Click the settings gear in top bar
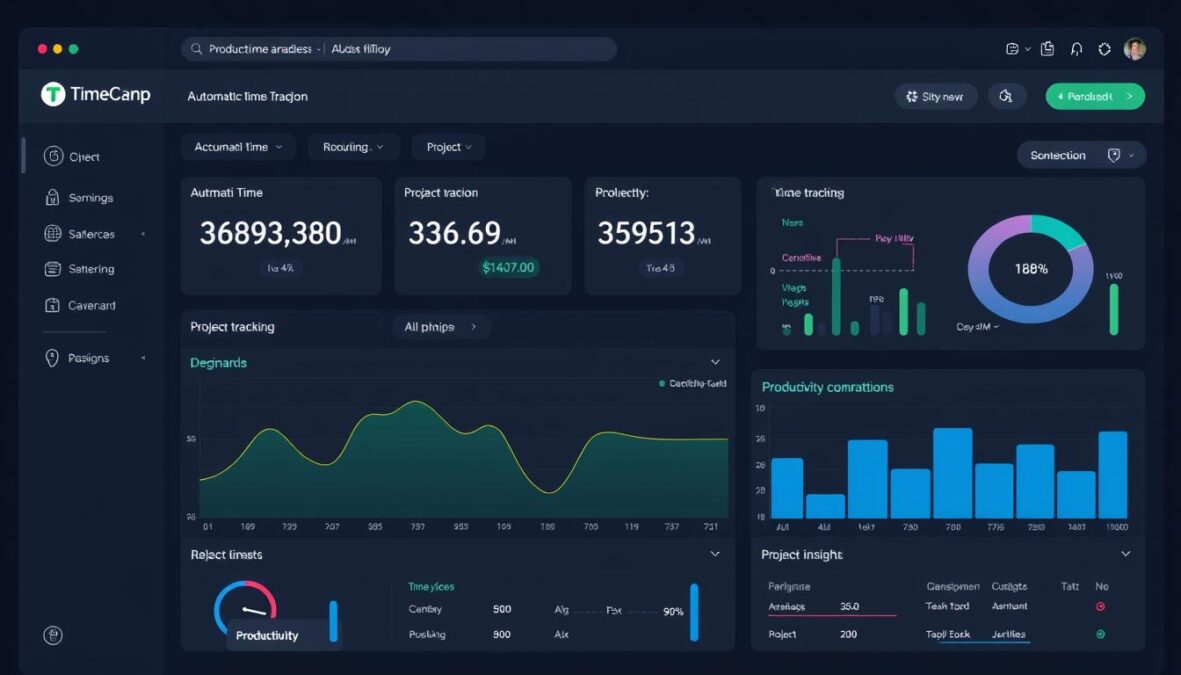The height and width of the screenshot is (675, 1181). pyautogui.click(x=1104, y=48)
